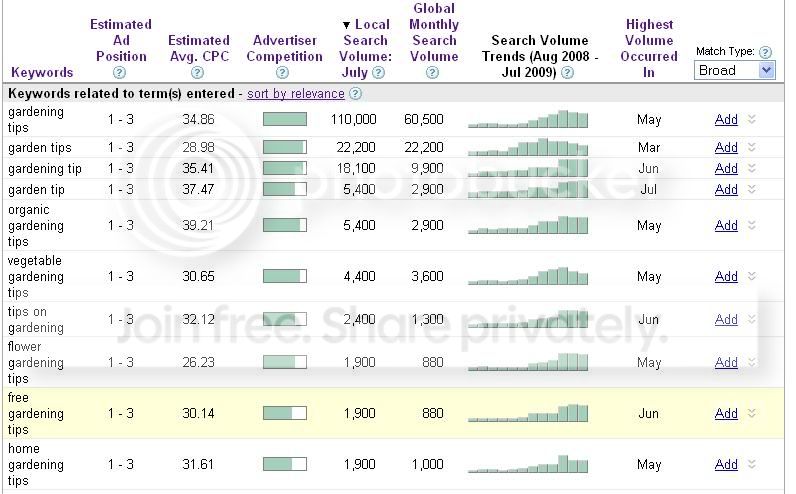This screenshot has width=796, height=494.
Task: Click help icon under Estimated Avg. CPC
Action: 197,73
